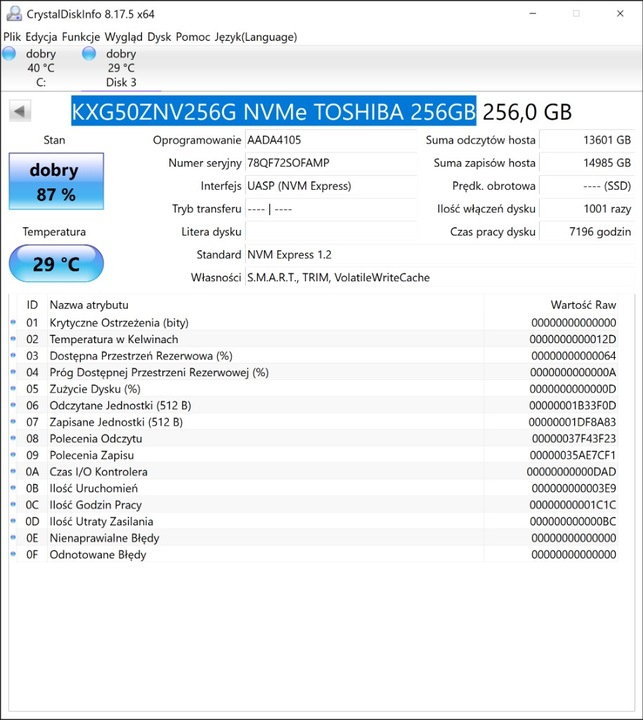Image resolution: width=643 pixels, height=720 pixels.
Task: Click the Nazwa atrybutu column header
Action: pos(265,305)
